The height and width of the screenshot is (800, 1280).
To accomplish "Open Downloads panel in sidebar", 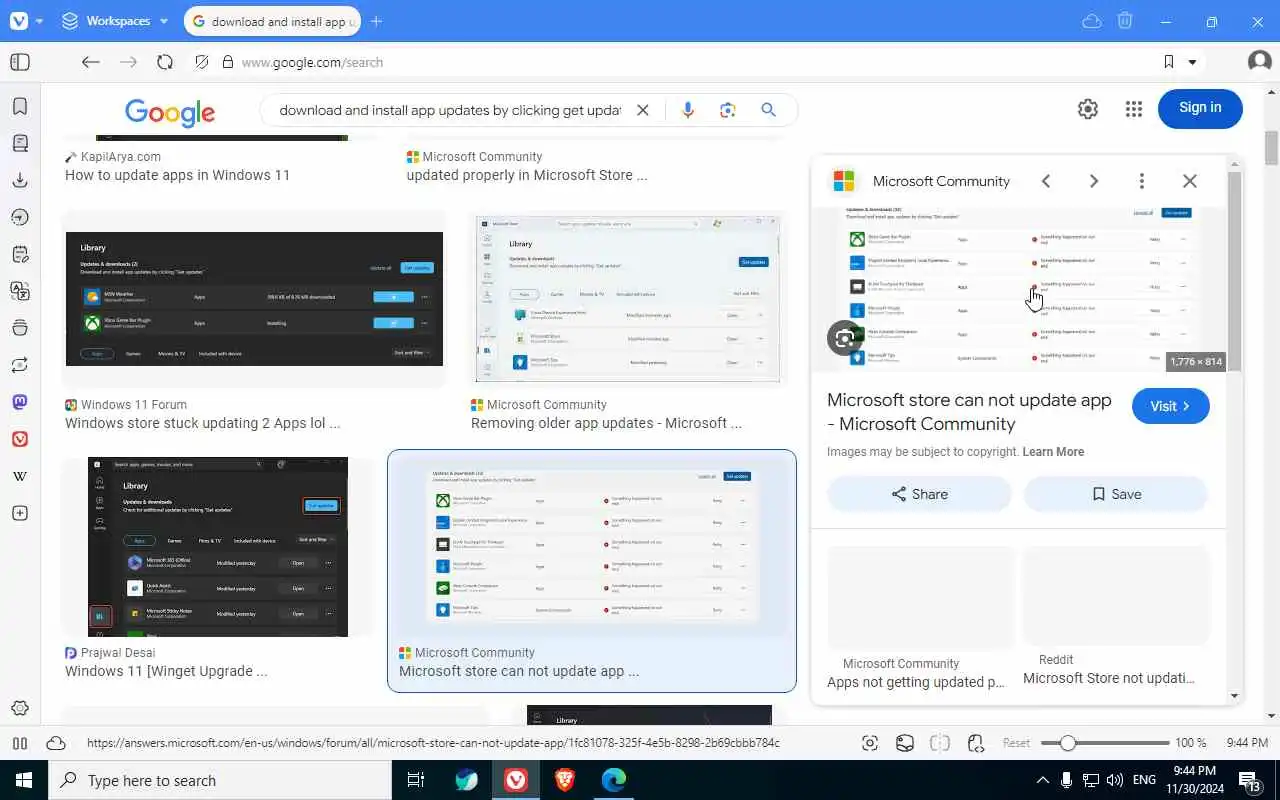I will coord(20,180).
